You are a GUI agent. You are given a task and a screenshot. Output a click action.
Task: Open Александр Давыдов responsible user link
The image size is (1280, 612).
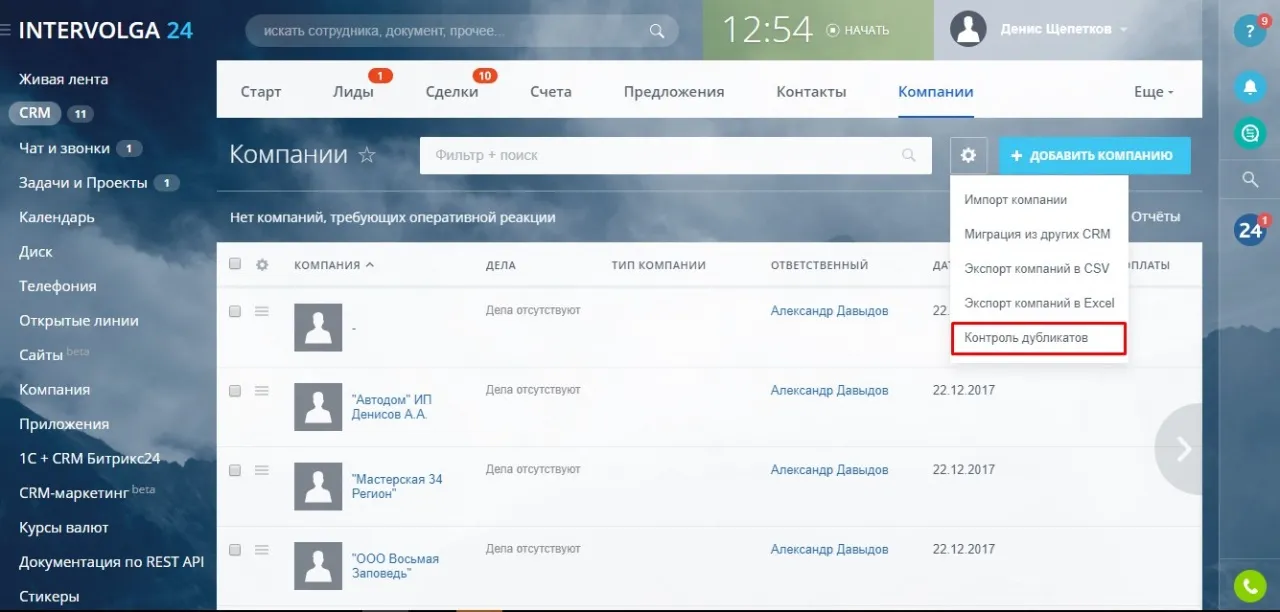pos(829,310)
